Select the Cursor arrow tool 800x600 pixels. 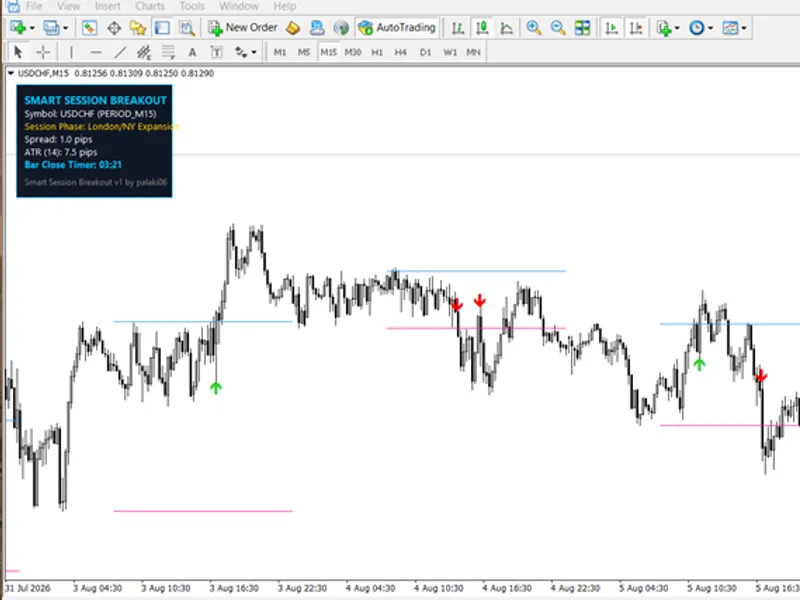pos(18,52)
